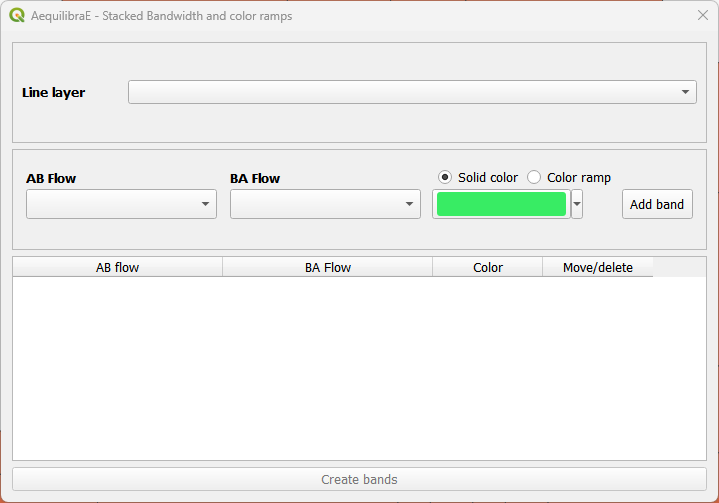Viewport: 719px width, 503px height.
Task: Click the QGIS logo in title bar
Action: click(x=17, y=16)
